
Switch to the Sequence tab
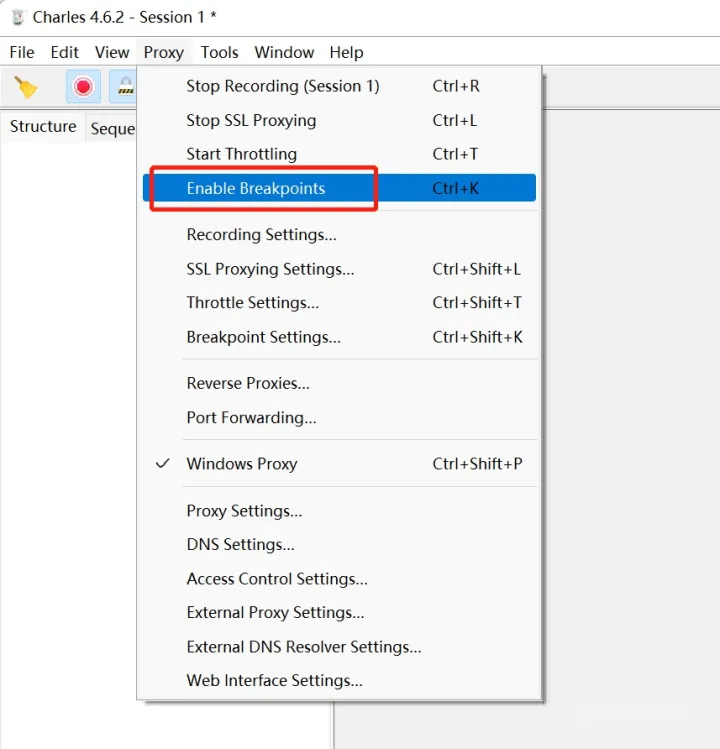point(113,128)
